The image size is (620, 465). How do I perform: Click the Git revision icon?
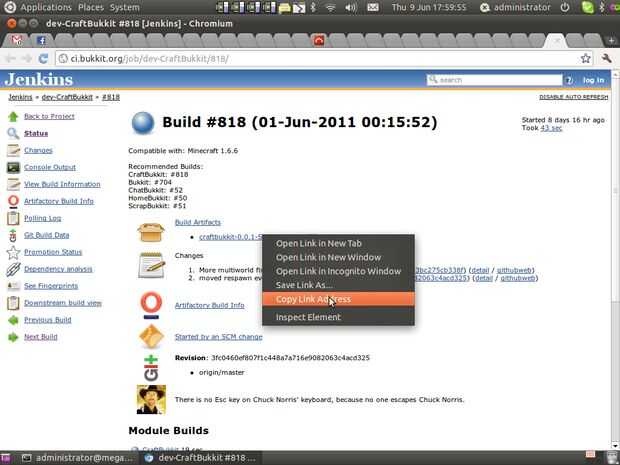tap(151, 368)
